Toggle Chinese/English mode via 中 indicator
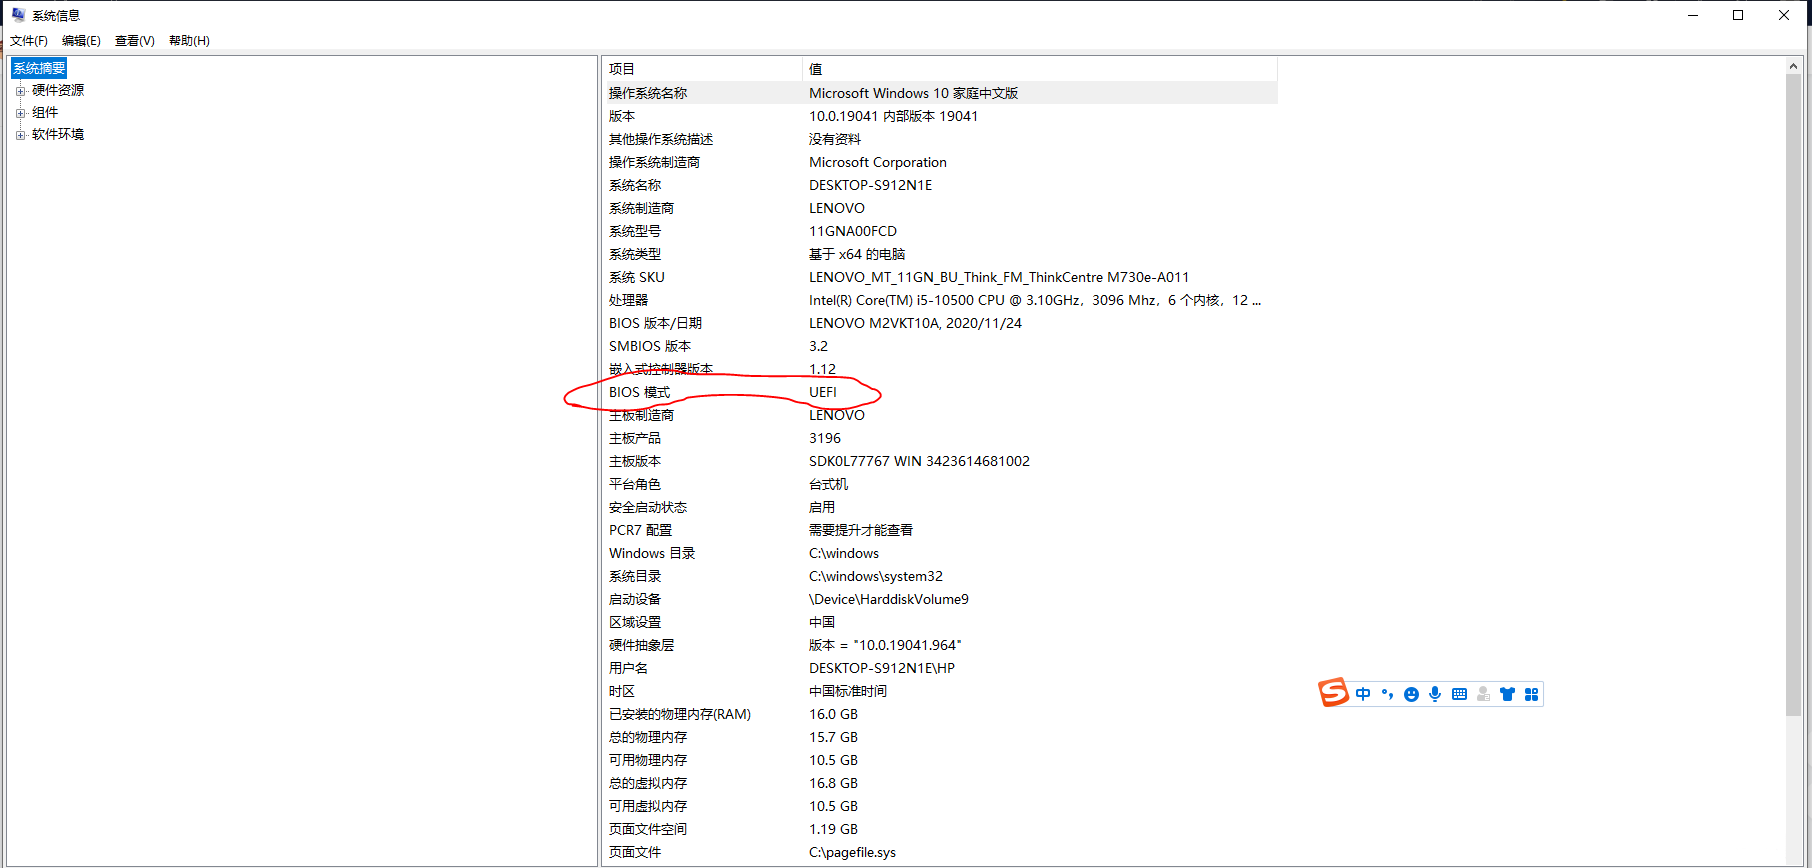The width and height of the screenshot is (1812, 868). tap(1363, 694)
